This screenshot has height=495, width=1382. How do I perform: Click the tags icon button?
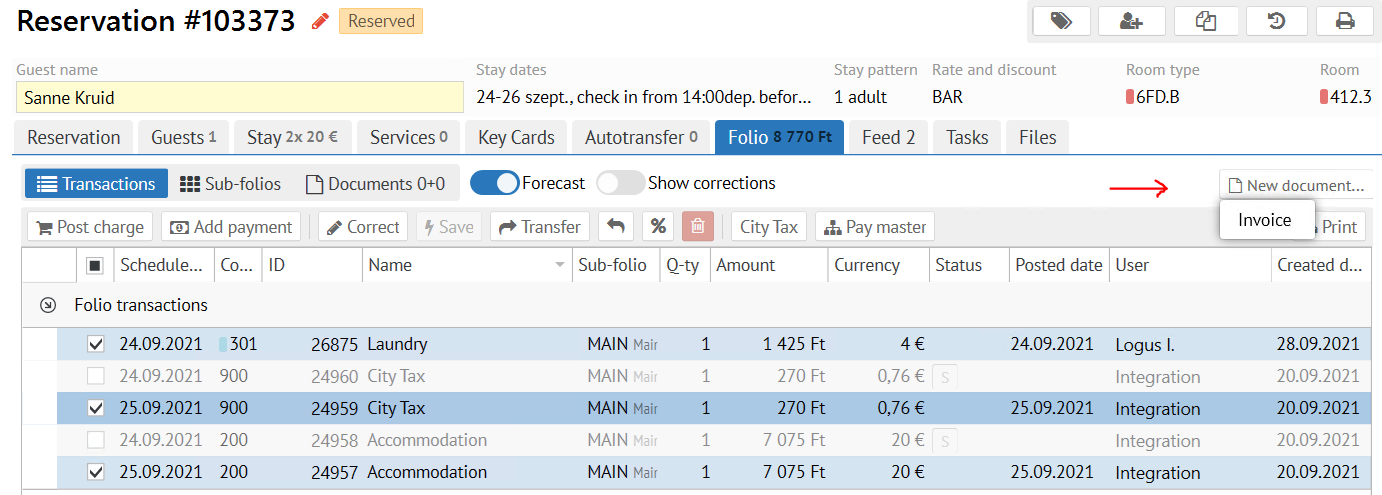pos(1061,21)
